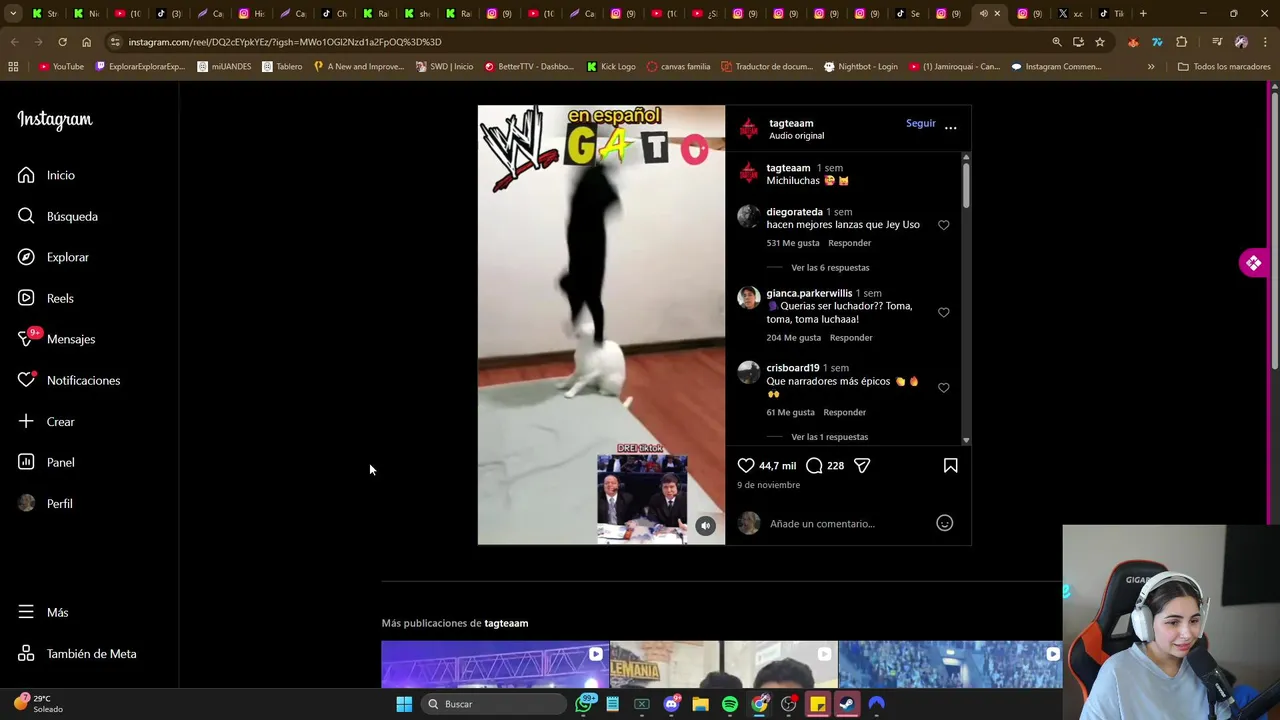Like the reel with the heart icon

pos(746,465)
